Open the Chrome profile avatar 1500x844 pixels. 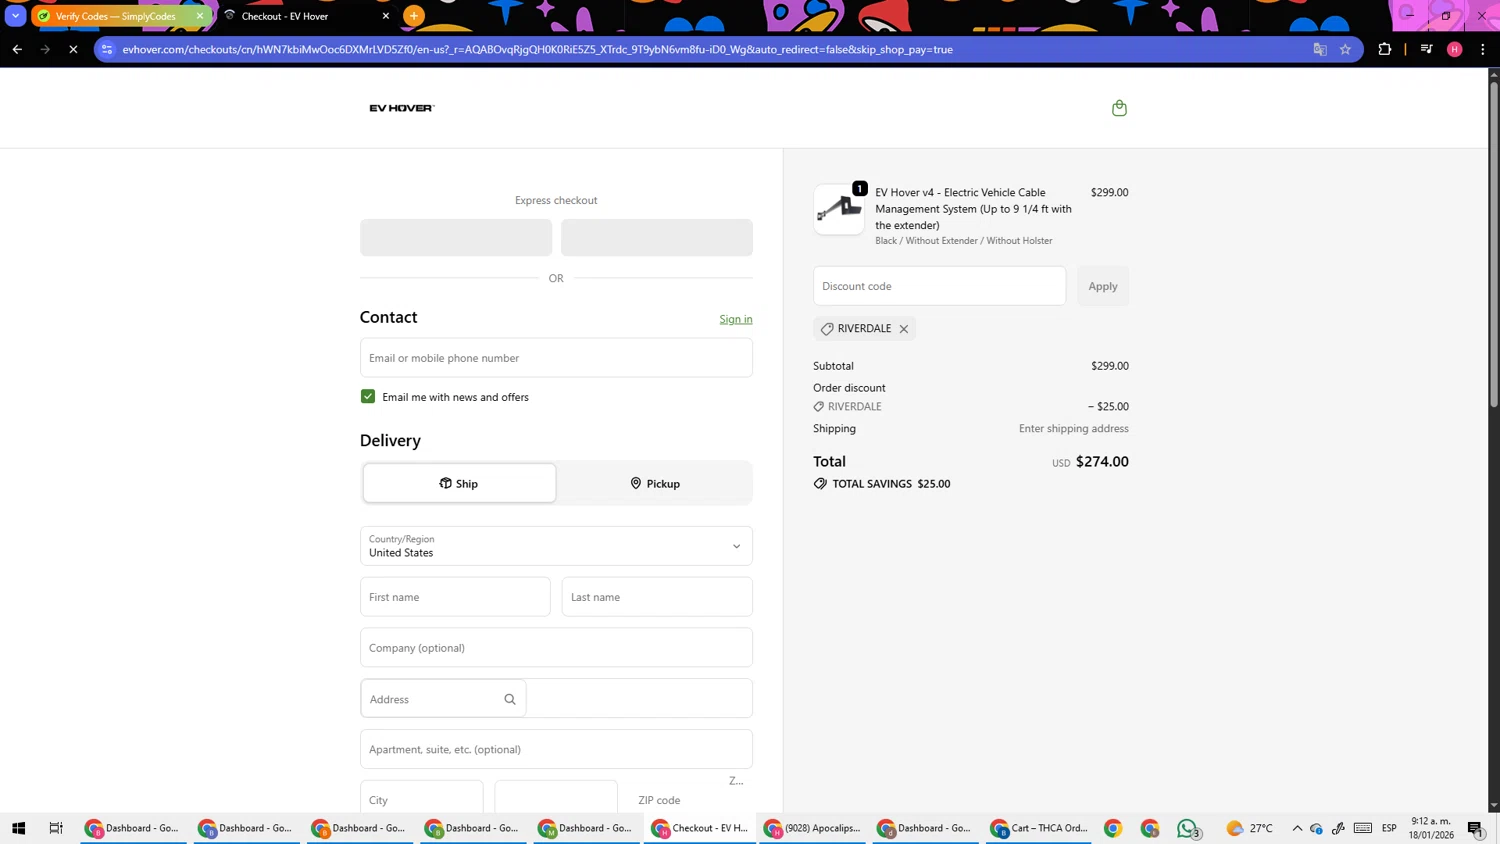coord(1455,49)
